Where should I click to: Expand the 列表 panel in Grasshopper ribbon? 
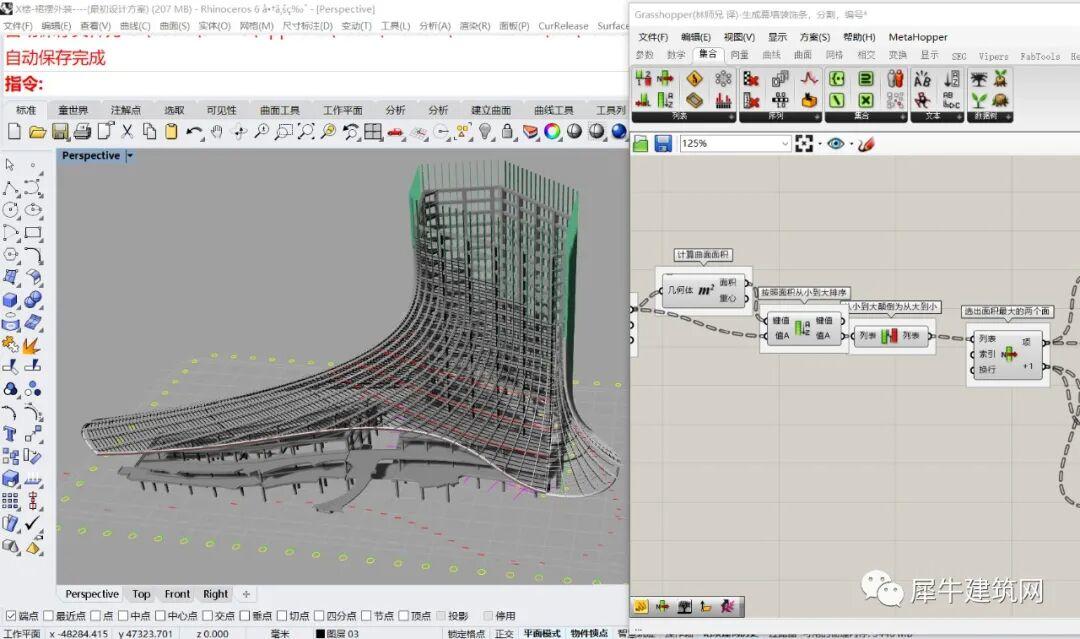point(731,117)
